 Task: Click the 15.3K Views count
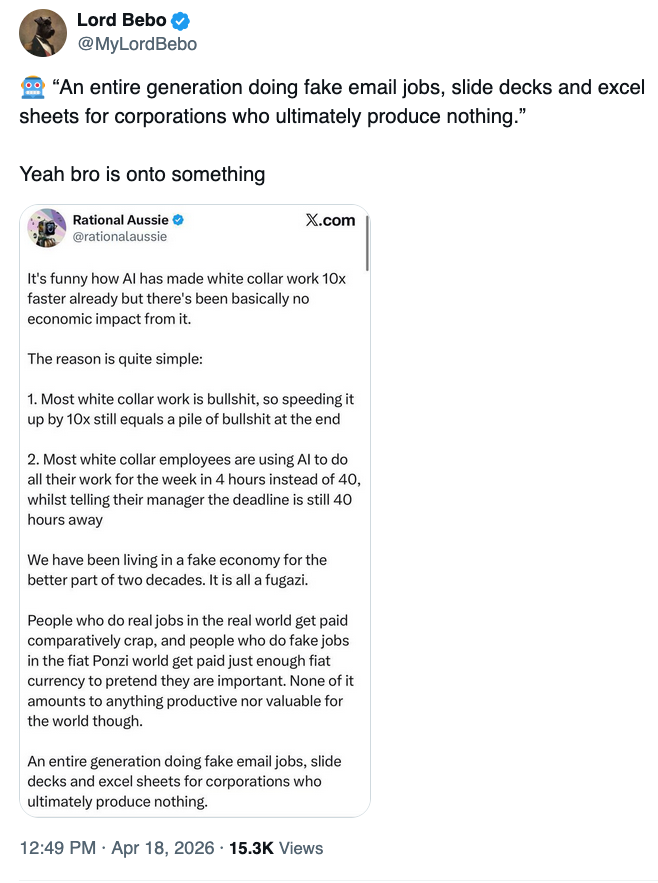pos(276,848)
